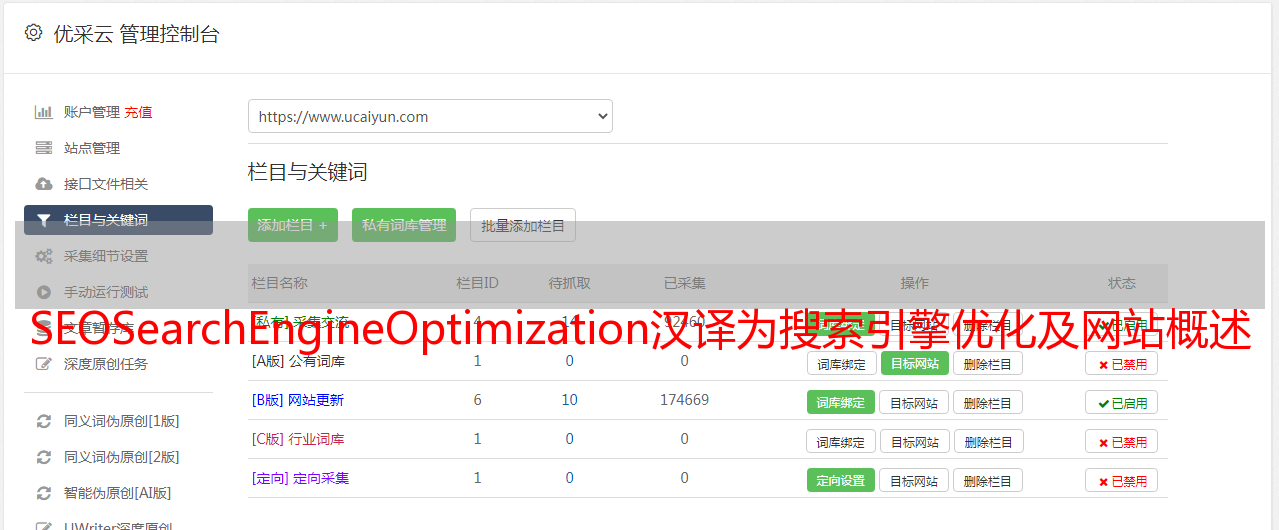Click the 待抓取 column header
The width and height of the screenshot is (1279, 530).
click(x=569, y=283)
